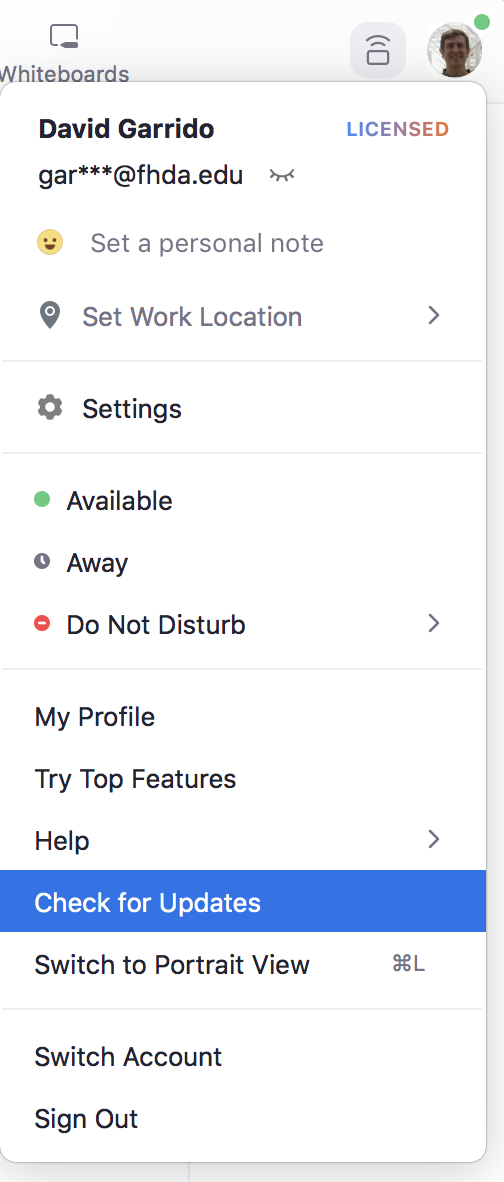This screenshot has width=504, height=1182.
Task: Click the work location pin icon
Action: click(x=50, y=315)
